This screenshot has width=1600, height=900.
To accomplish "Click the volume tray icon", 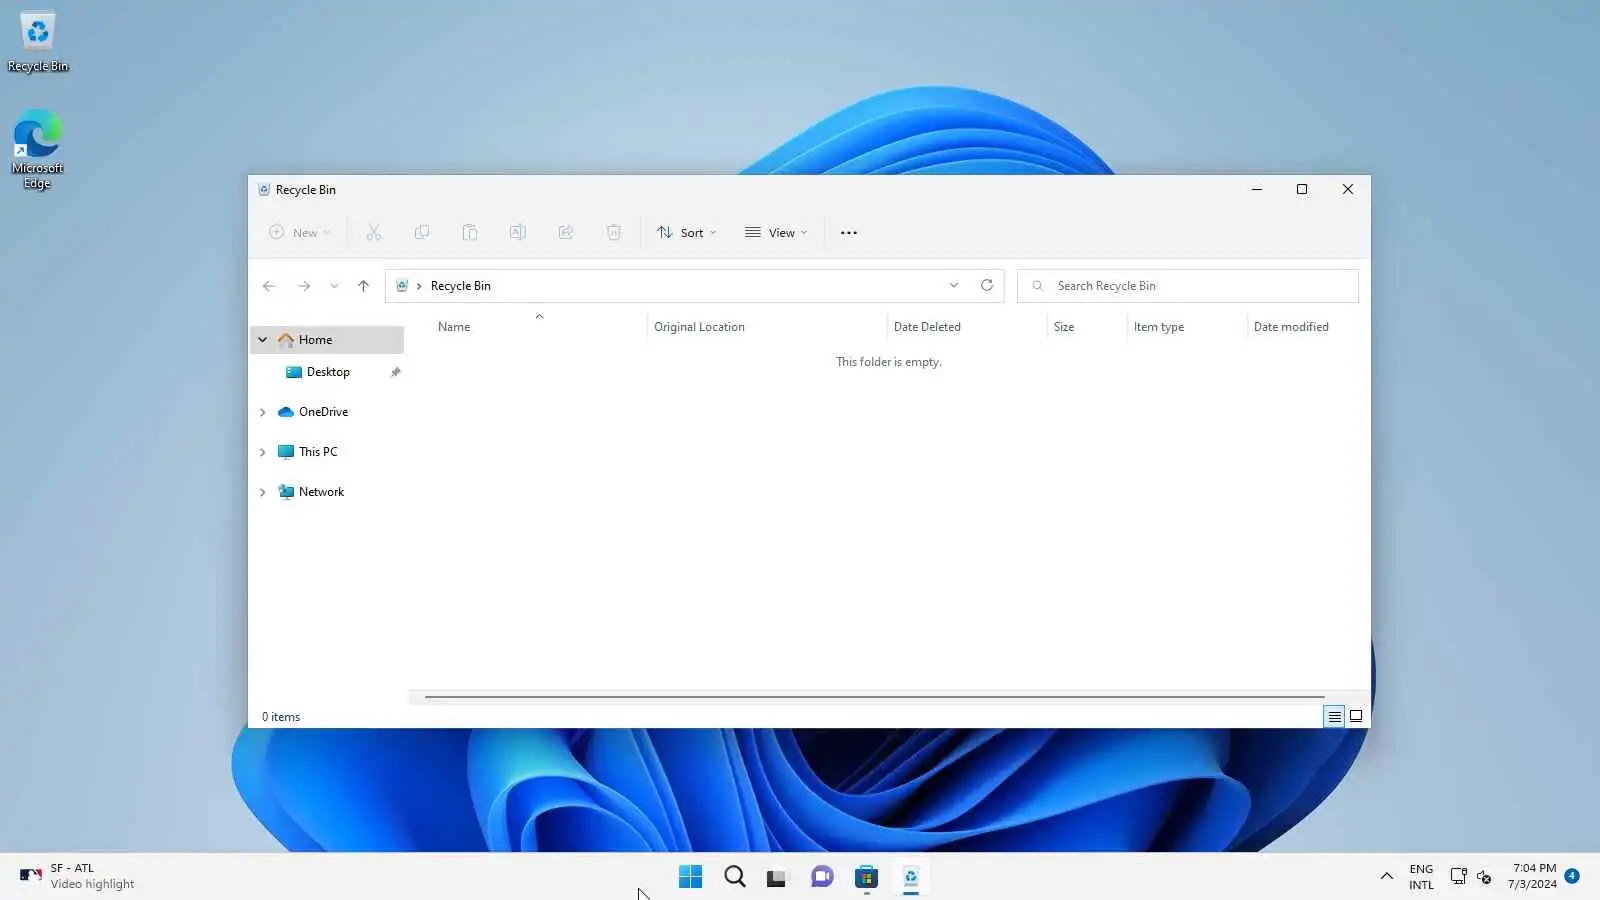I will (1484, 877).
